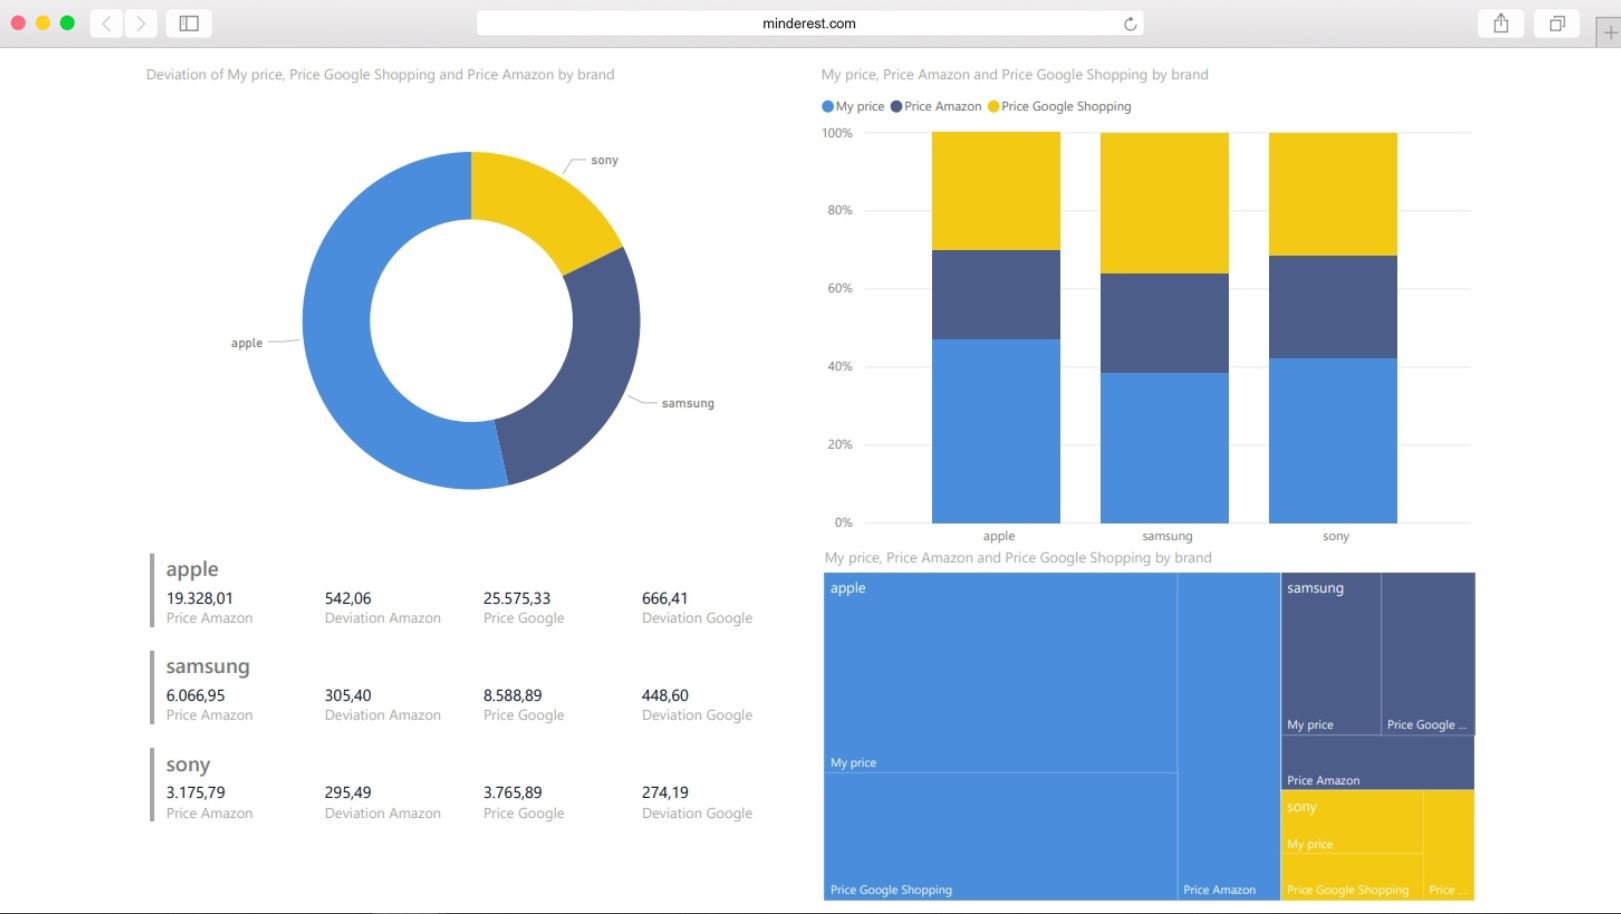Click samsung Price Google value 8.588,89

[512, 695]
